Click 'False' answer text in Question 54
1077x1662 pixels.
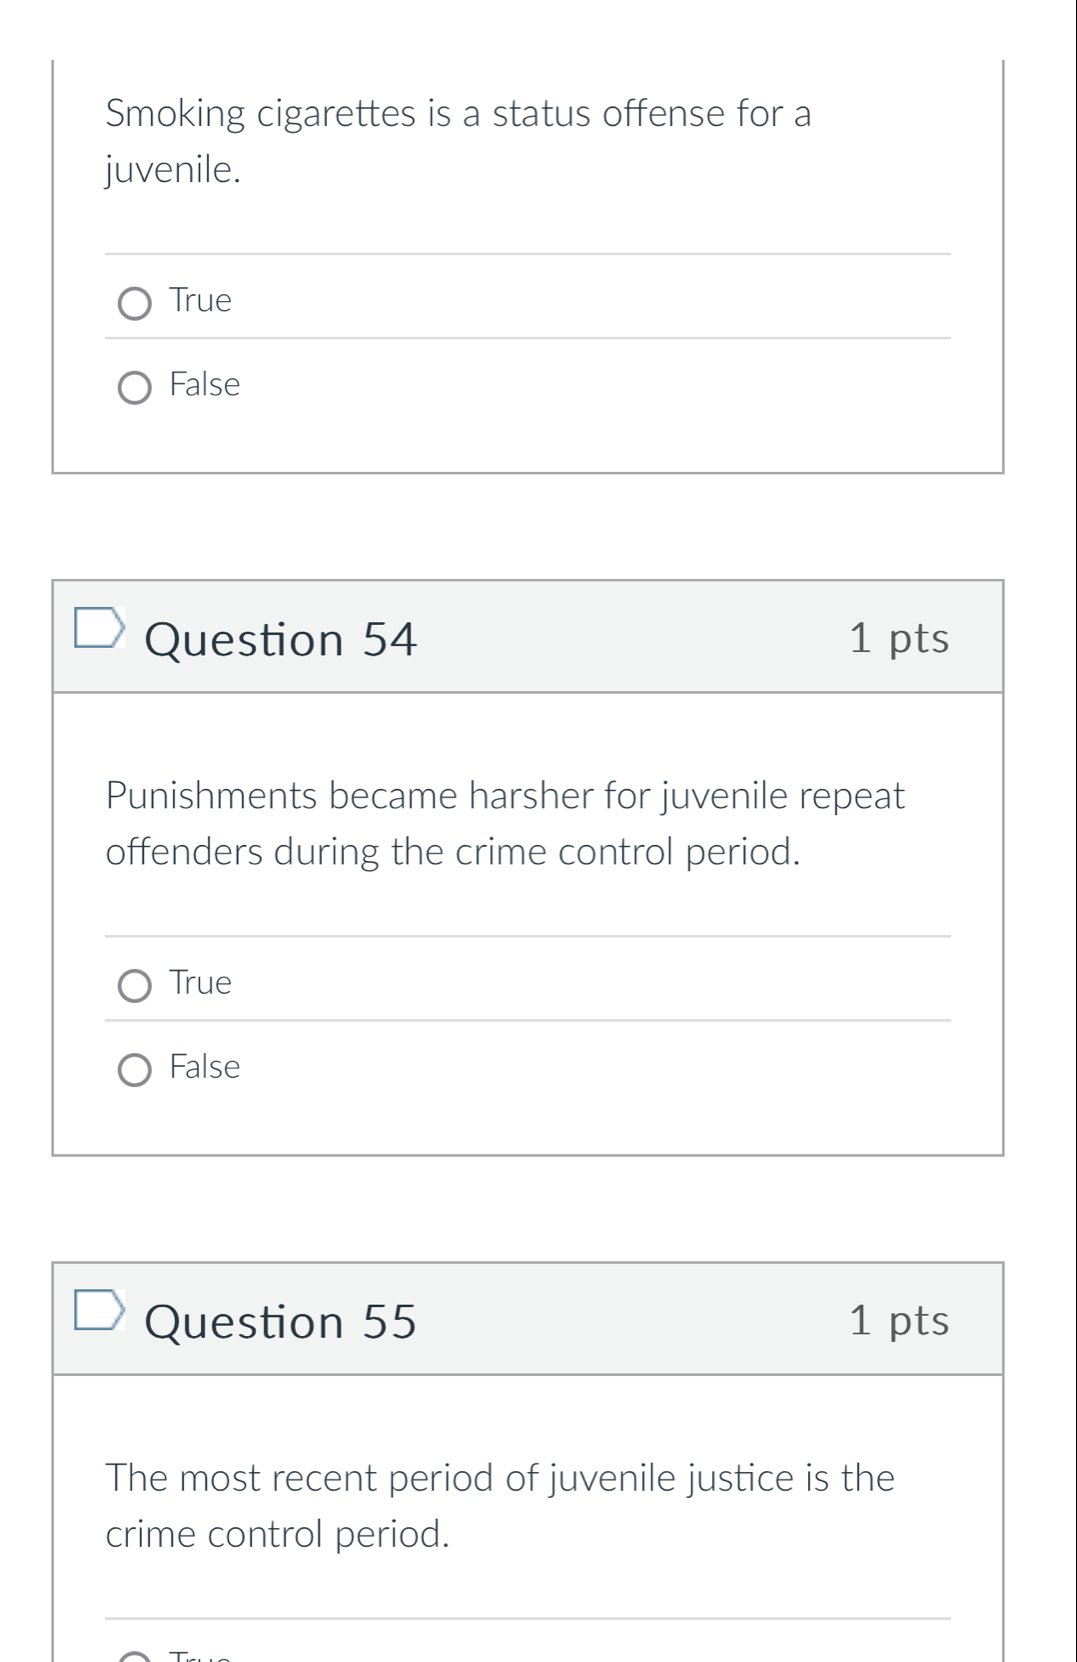(x=205, y=1067)
